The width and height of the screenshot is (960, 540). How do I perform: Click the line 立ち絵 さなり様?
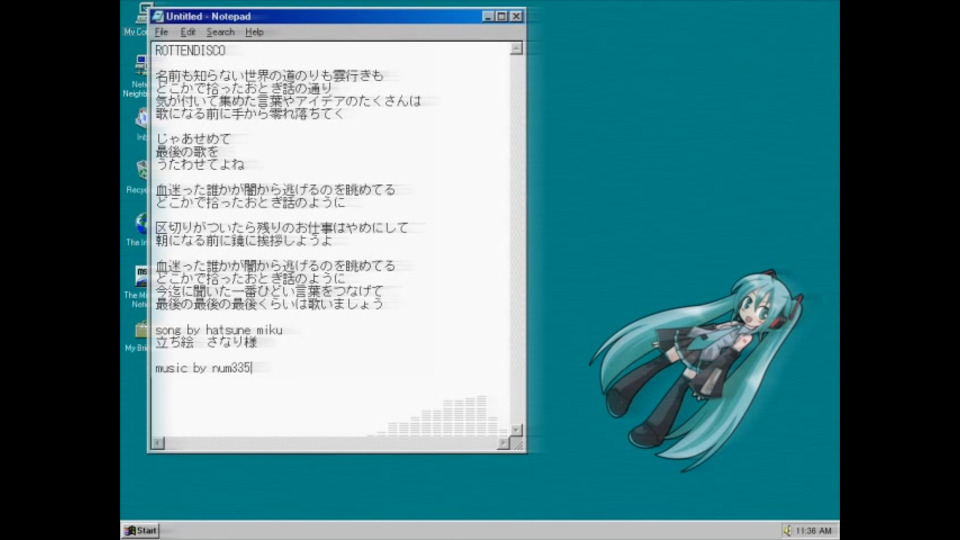tap(206, 342)
